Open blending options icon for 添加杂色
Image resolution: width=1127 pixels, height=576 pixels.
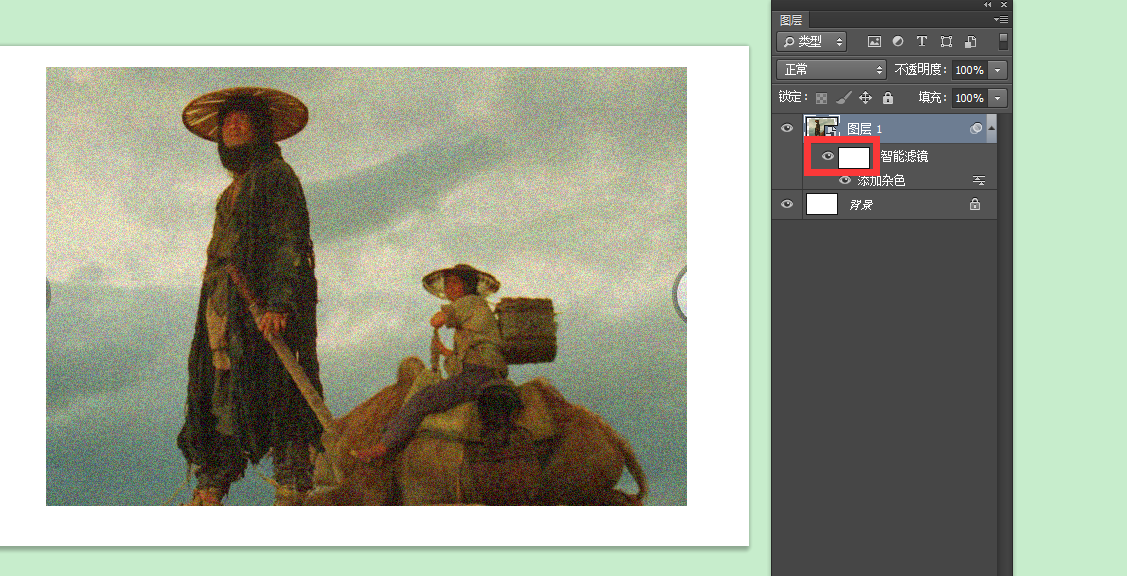click(979, 180)
